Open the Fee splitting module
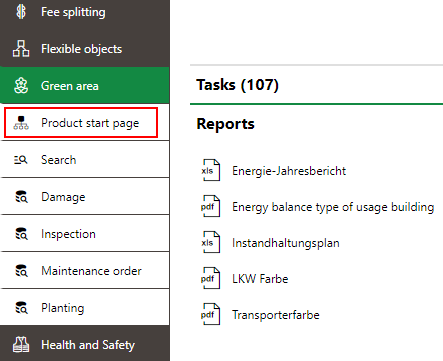Viewport: 443px width, 361px height. 85,13
